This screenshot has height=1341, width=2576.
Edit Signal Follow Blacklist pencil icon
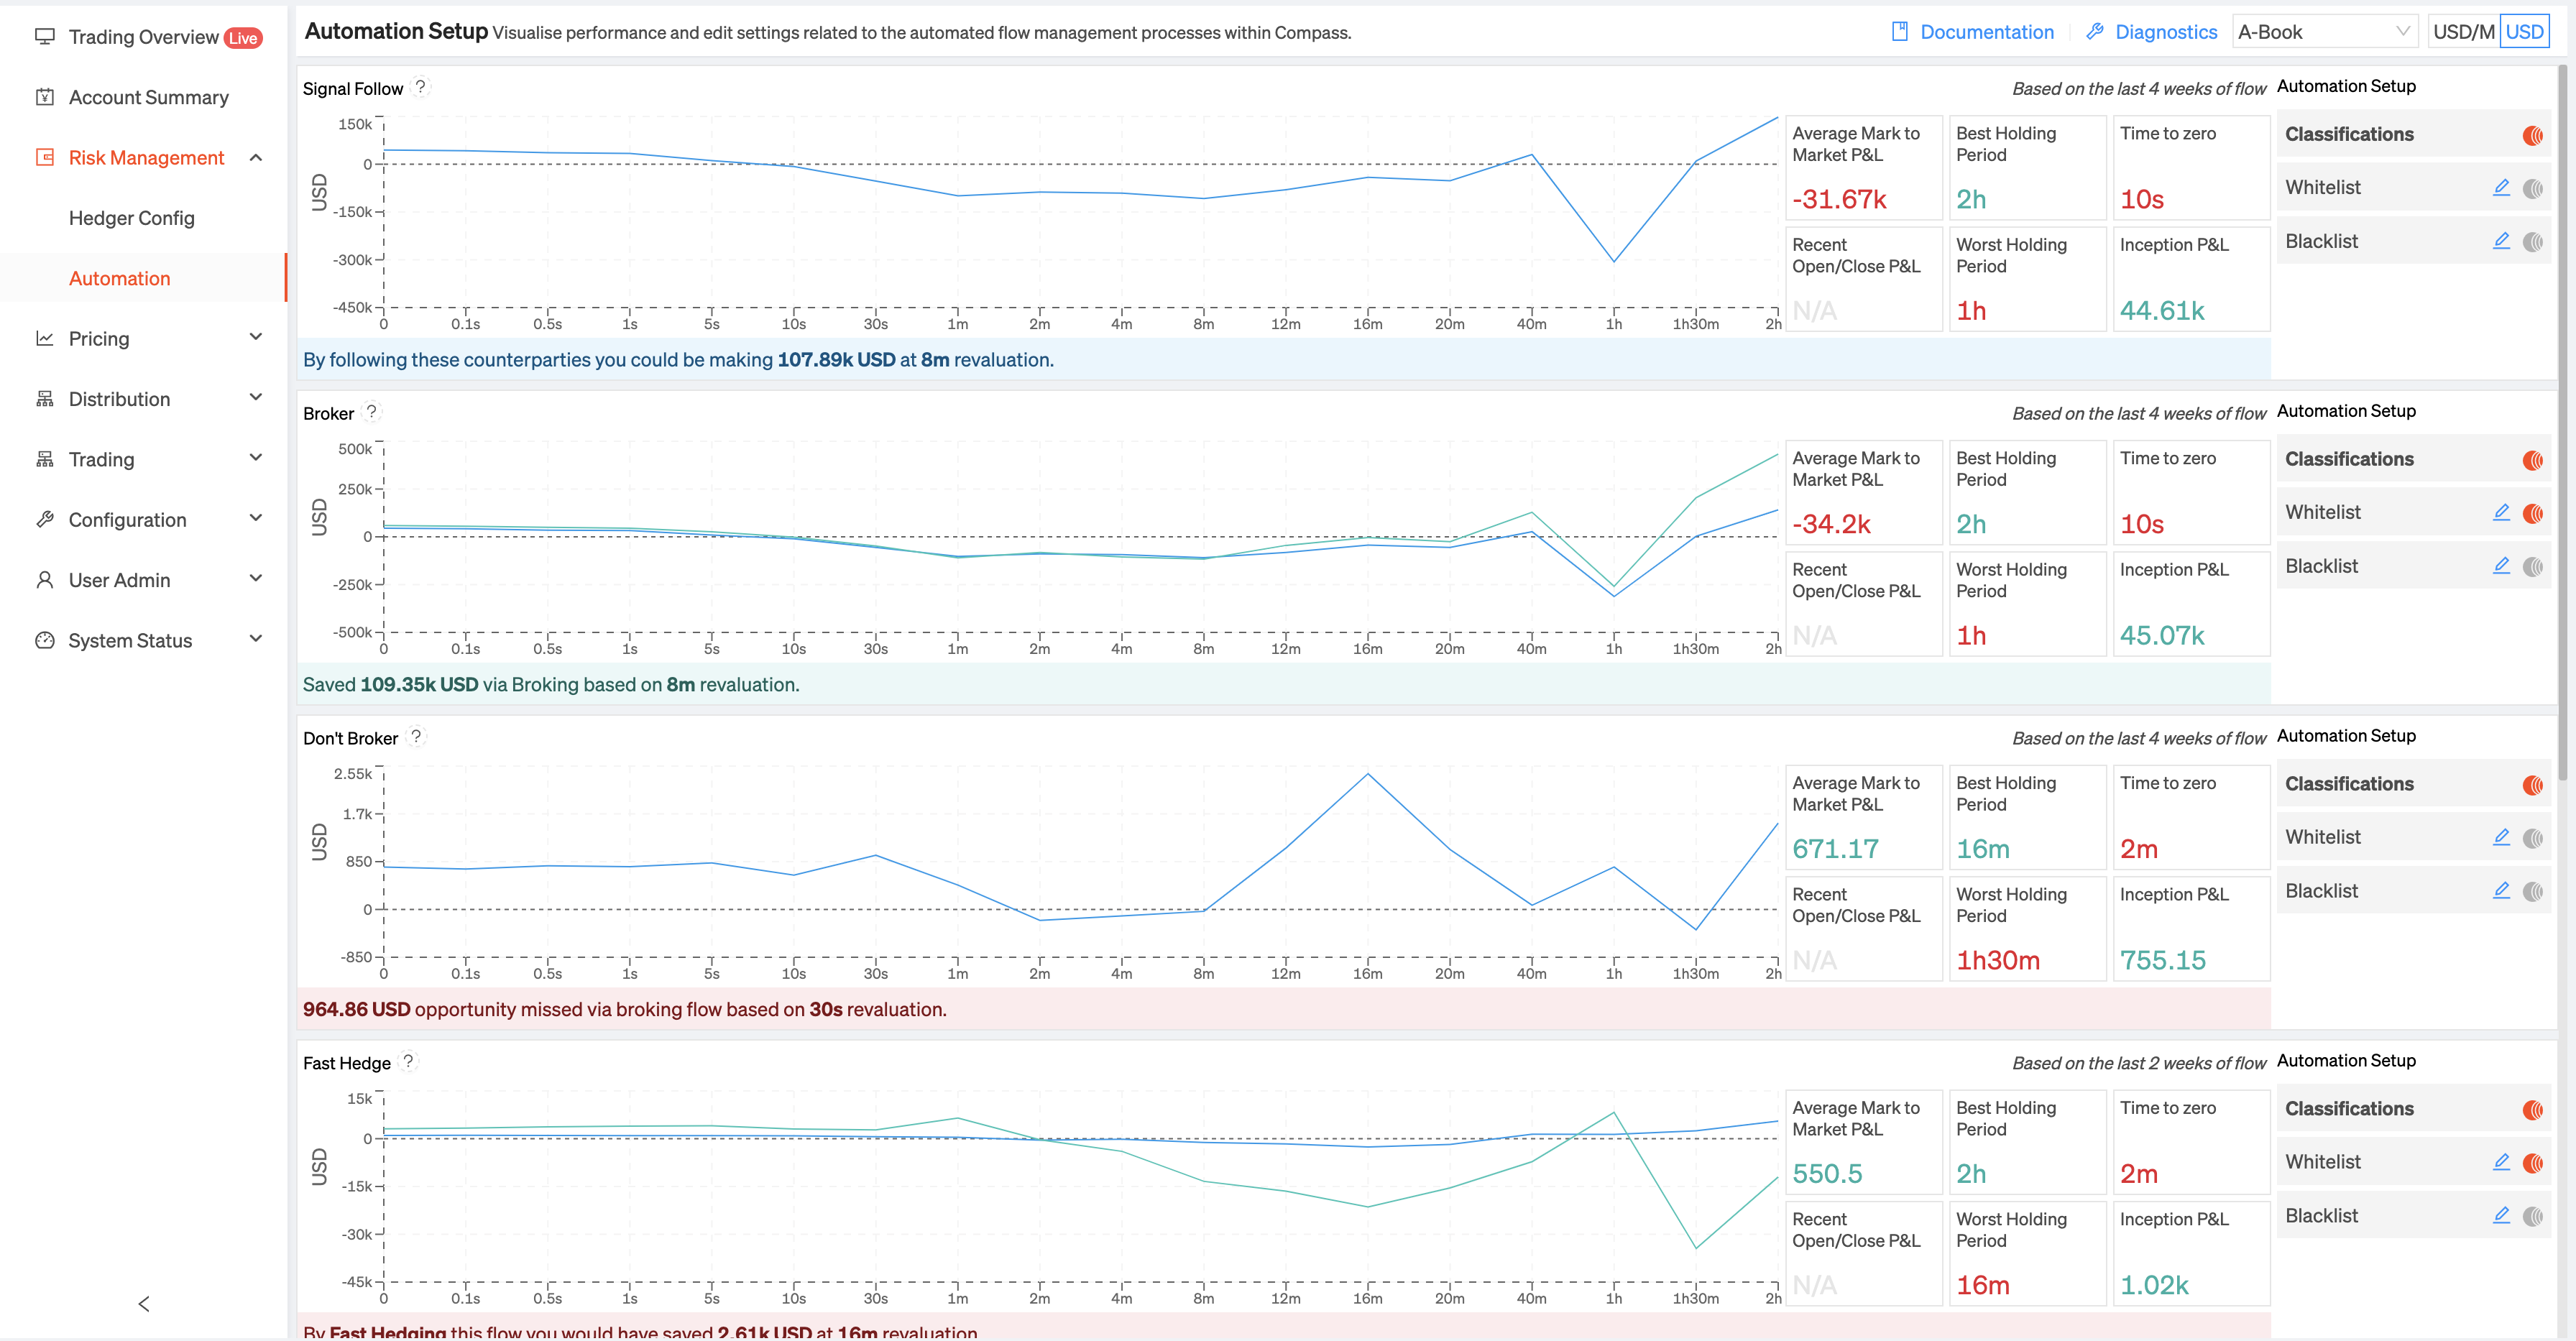[2501, 241]
